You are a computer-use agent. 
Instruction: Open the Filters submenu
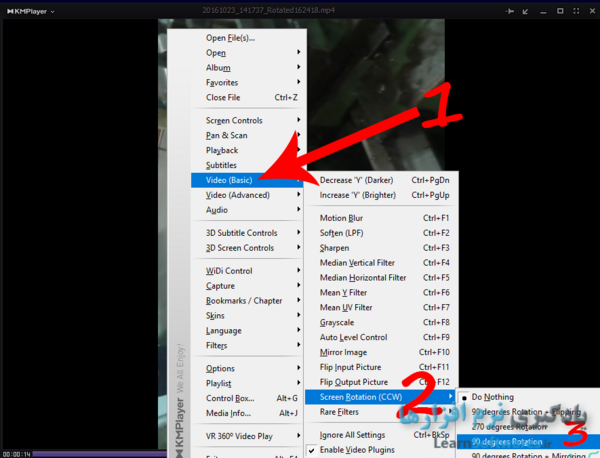pos(248,346)
